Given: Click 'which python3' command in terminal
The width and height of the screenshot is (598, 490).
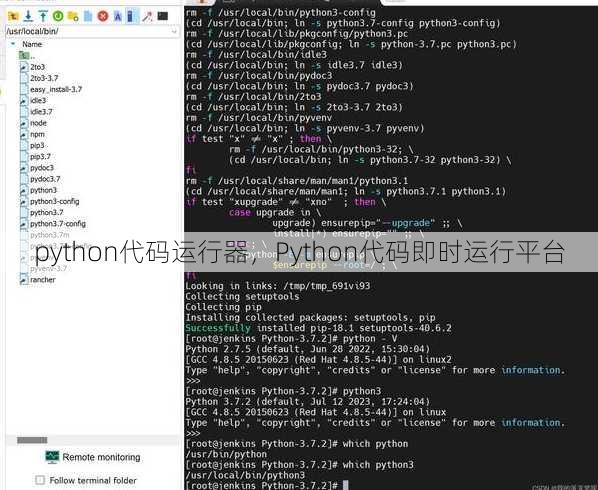Looking at the screenshot, I should (378, 464).
